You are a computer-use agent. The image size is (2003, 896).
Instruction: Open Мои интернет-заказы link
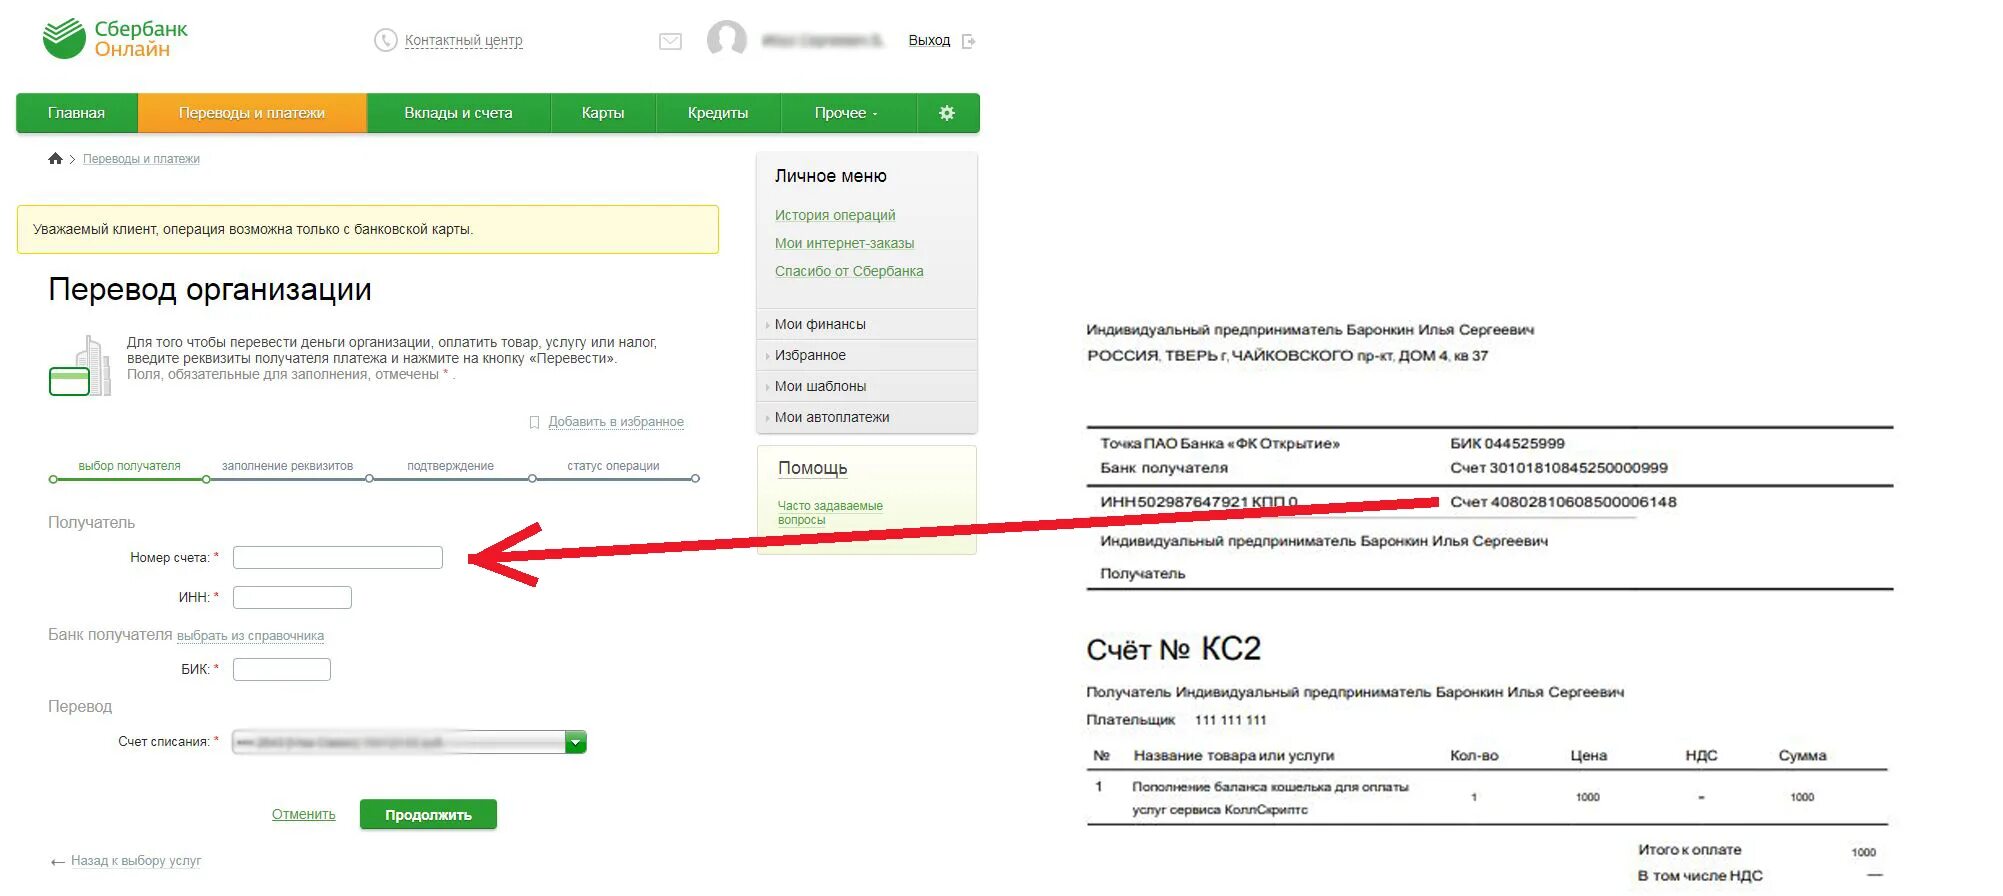point(844,243)
